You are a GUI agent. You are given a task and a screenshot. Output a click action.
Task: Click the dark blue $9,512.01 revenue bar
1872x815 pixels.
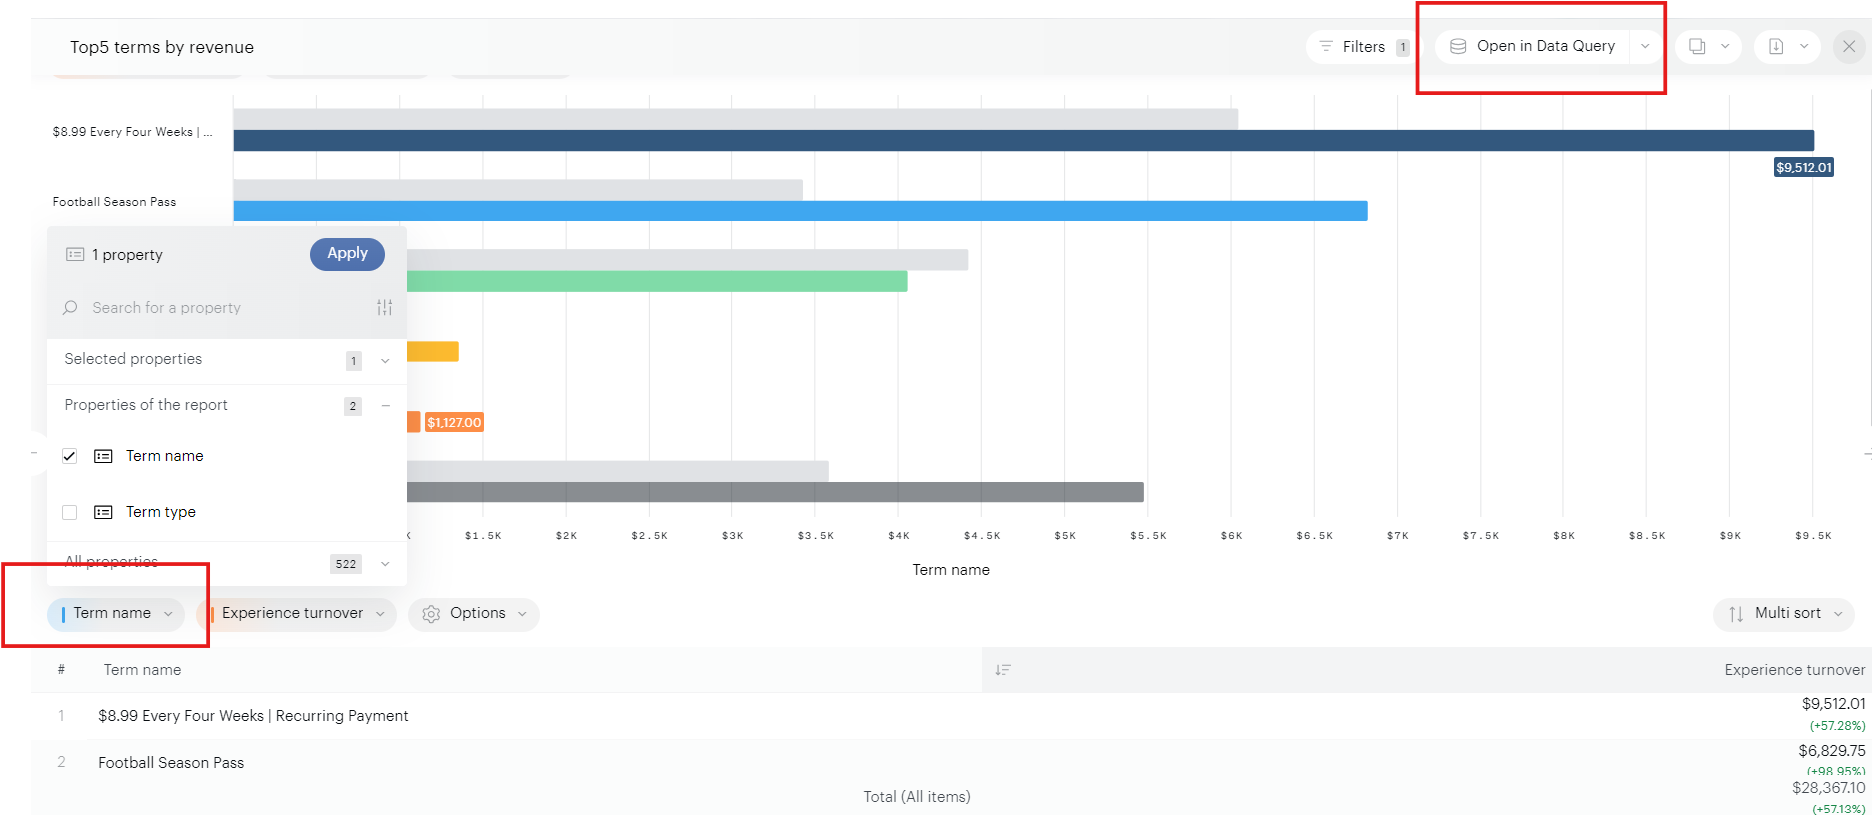[1022, 141]
